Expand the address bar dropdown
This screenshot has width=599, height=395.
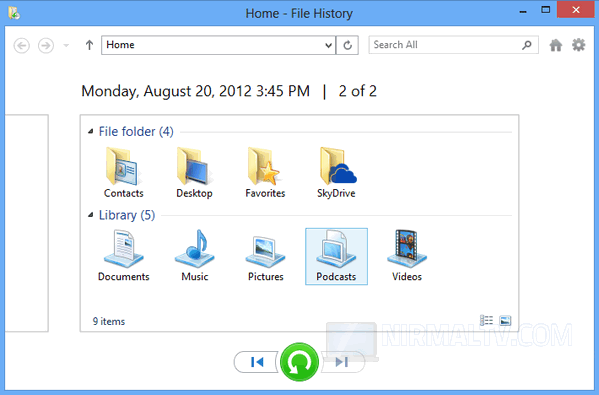pos(328,45)
